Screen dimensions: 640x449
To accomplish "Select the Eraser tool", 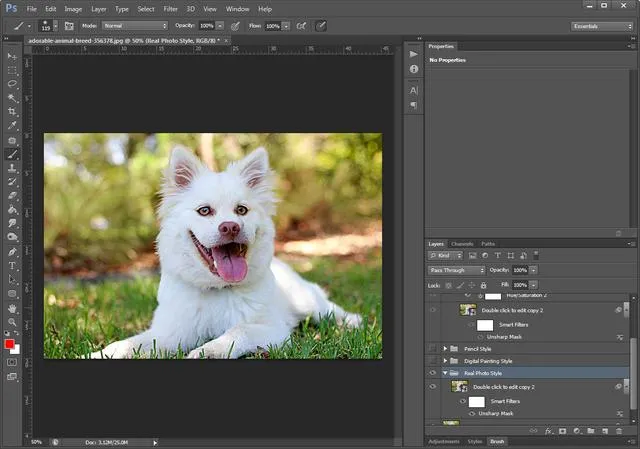I will click(x=12, y=196).
